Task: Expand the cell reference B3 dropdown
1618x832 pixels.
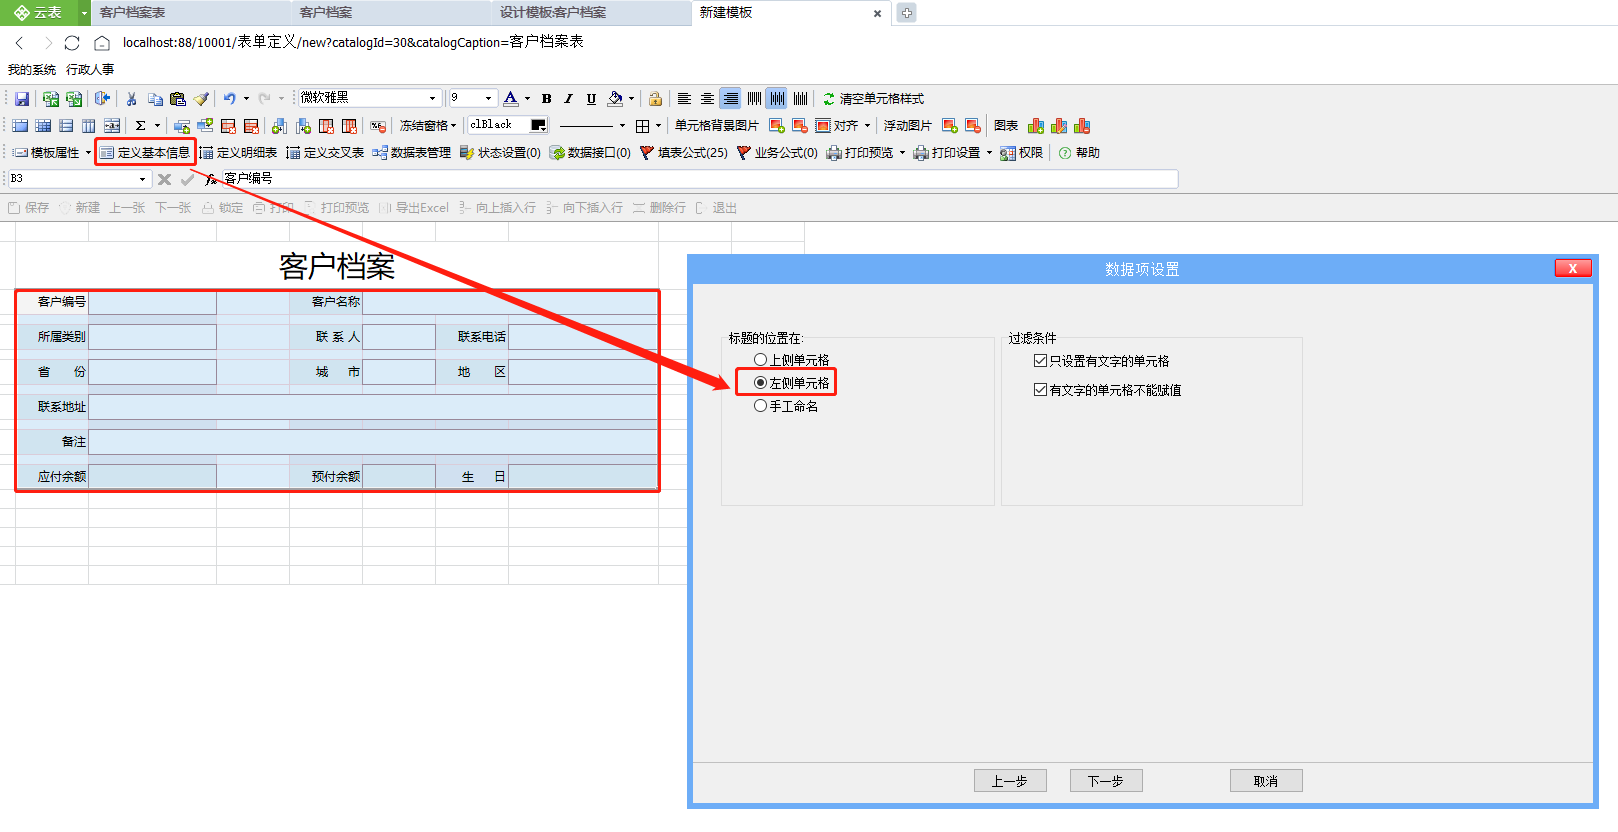Action: coord(142,179)
